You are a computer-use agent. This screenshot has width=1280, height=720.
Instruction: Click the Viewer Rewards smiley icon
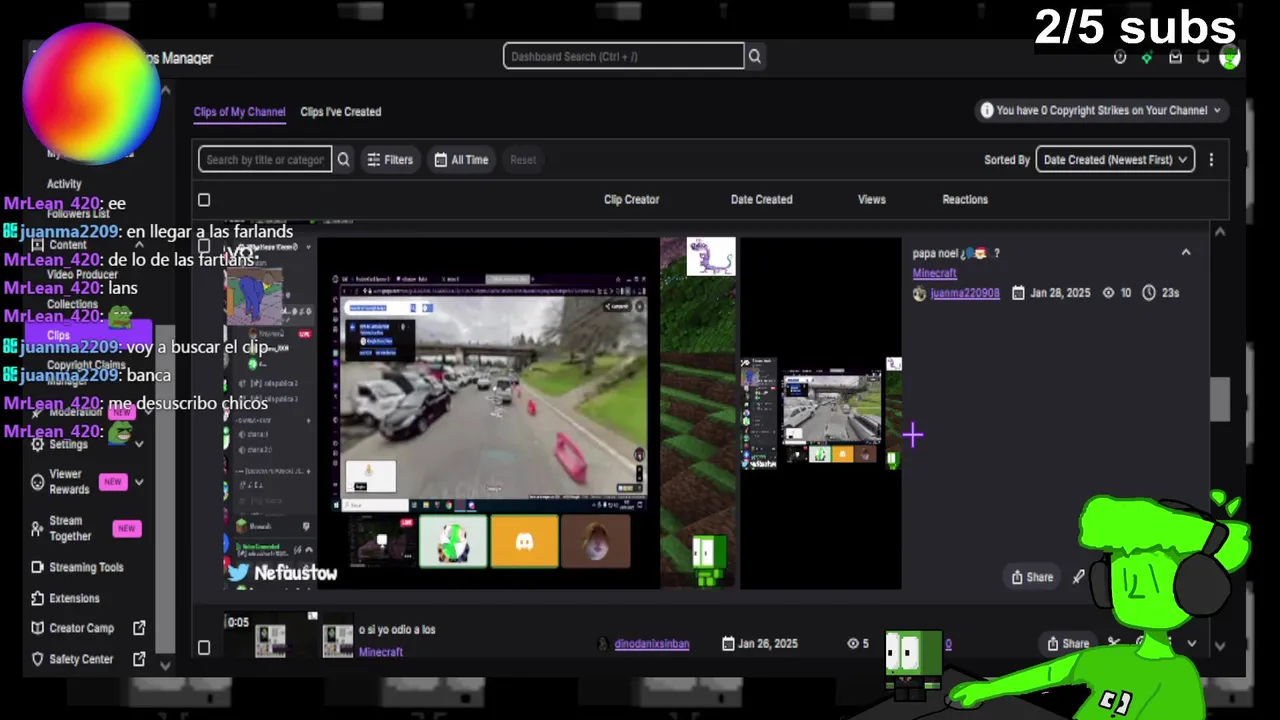pos(38,482)
